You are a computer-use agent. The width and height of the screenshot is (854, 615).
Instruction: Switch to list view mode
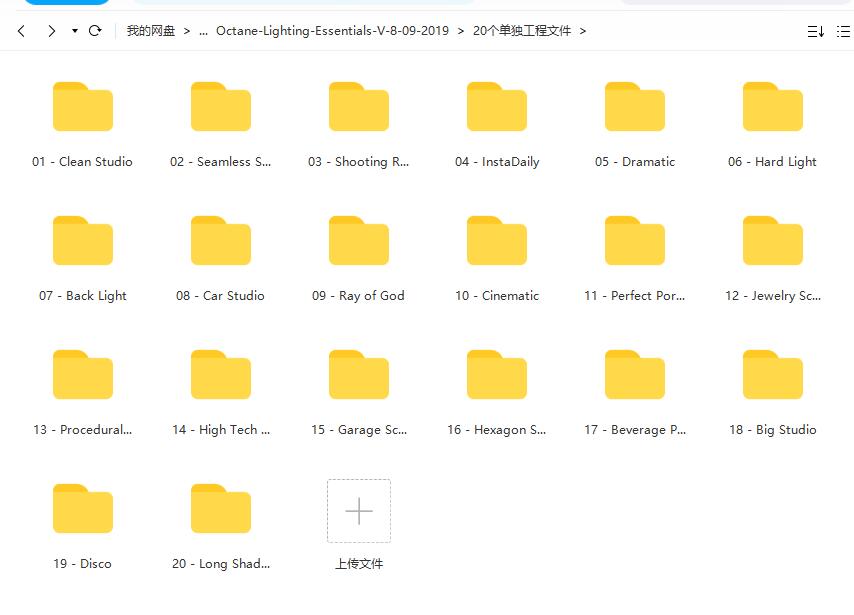pyautogui.click(x=843, y=32)
